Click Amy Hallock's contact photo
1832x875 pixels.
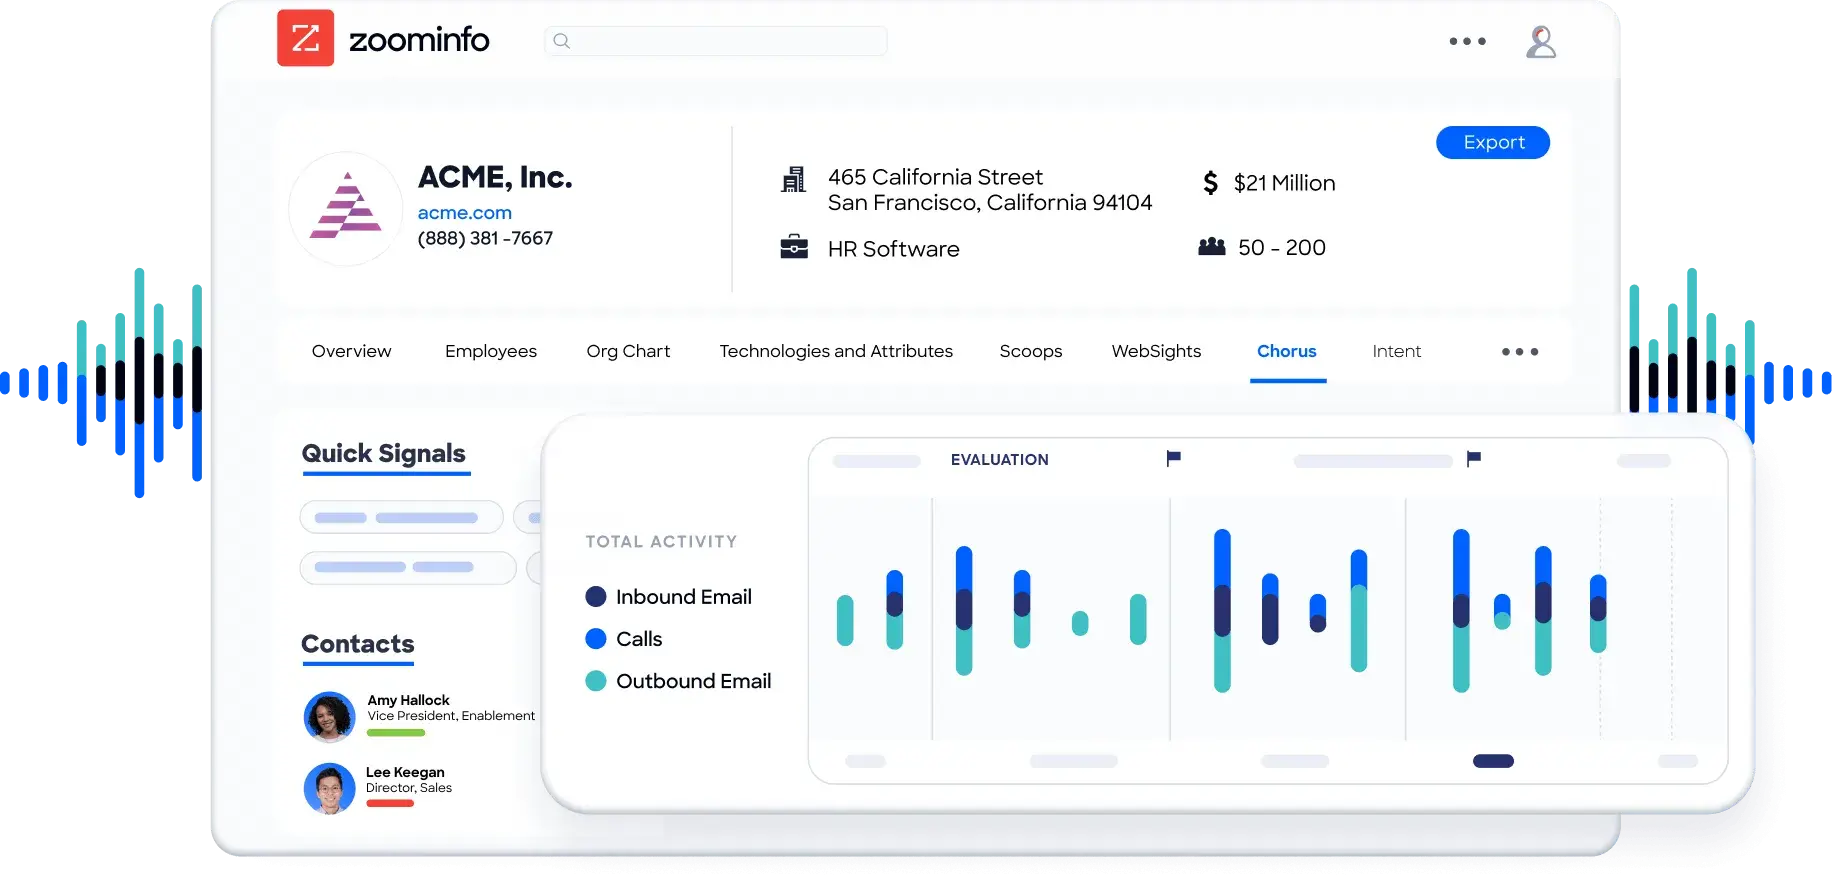click(x=329, y=717)
